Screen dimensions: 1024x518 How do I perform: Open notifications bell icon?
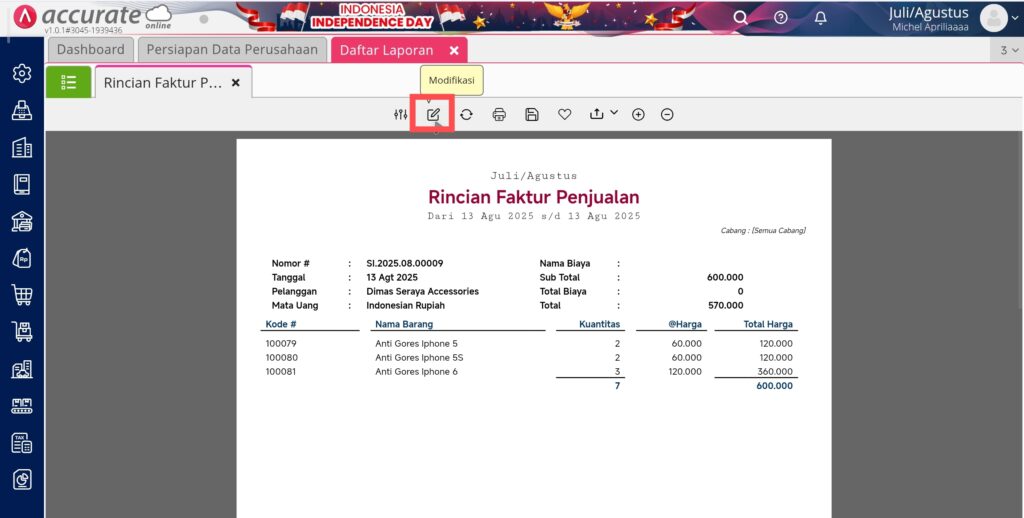pos(821,18)
